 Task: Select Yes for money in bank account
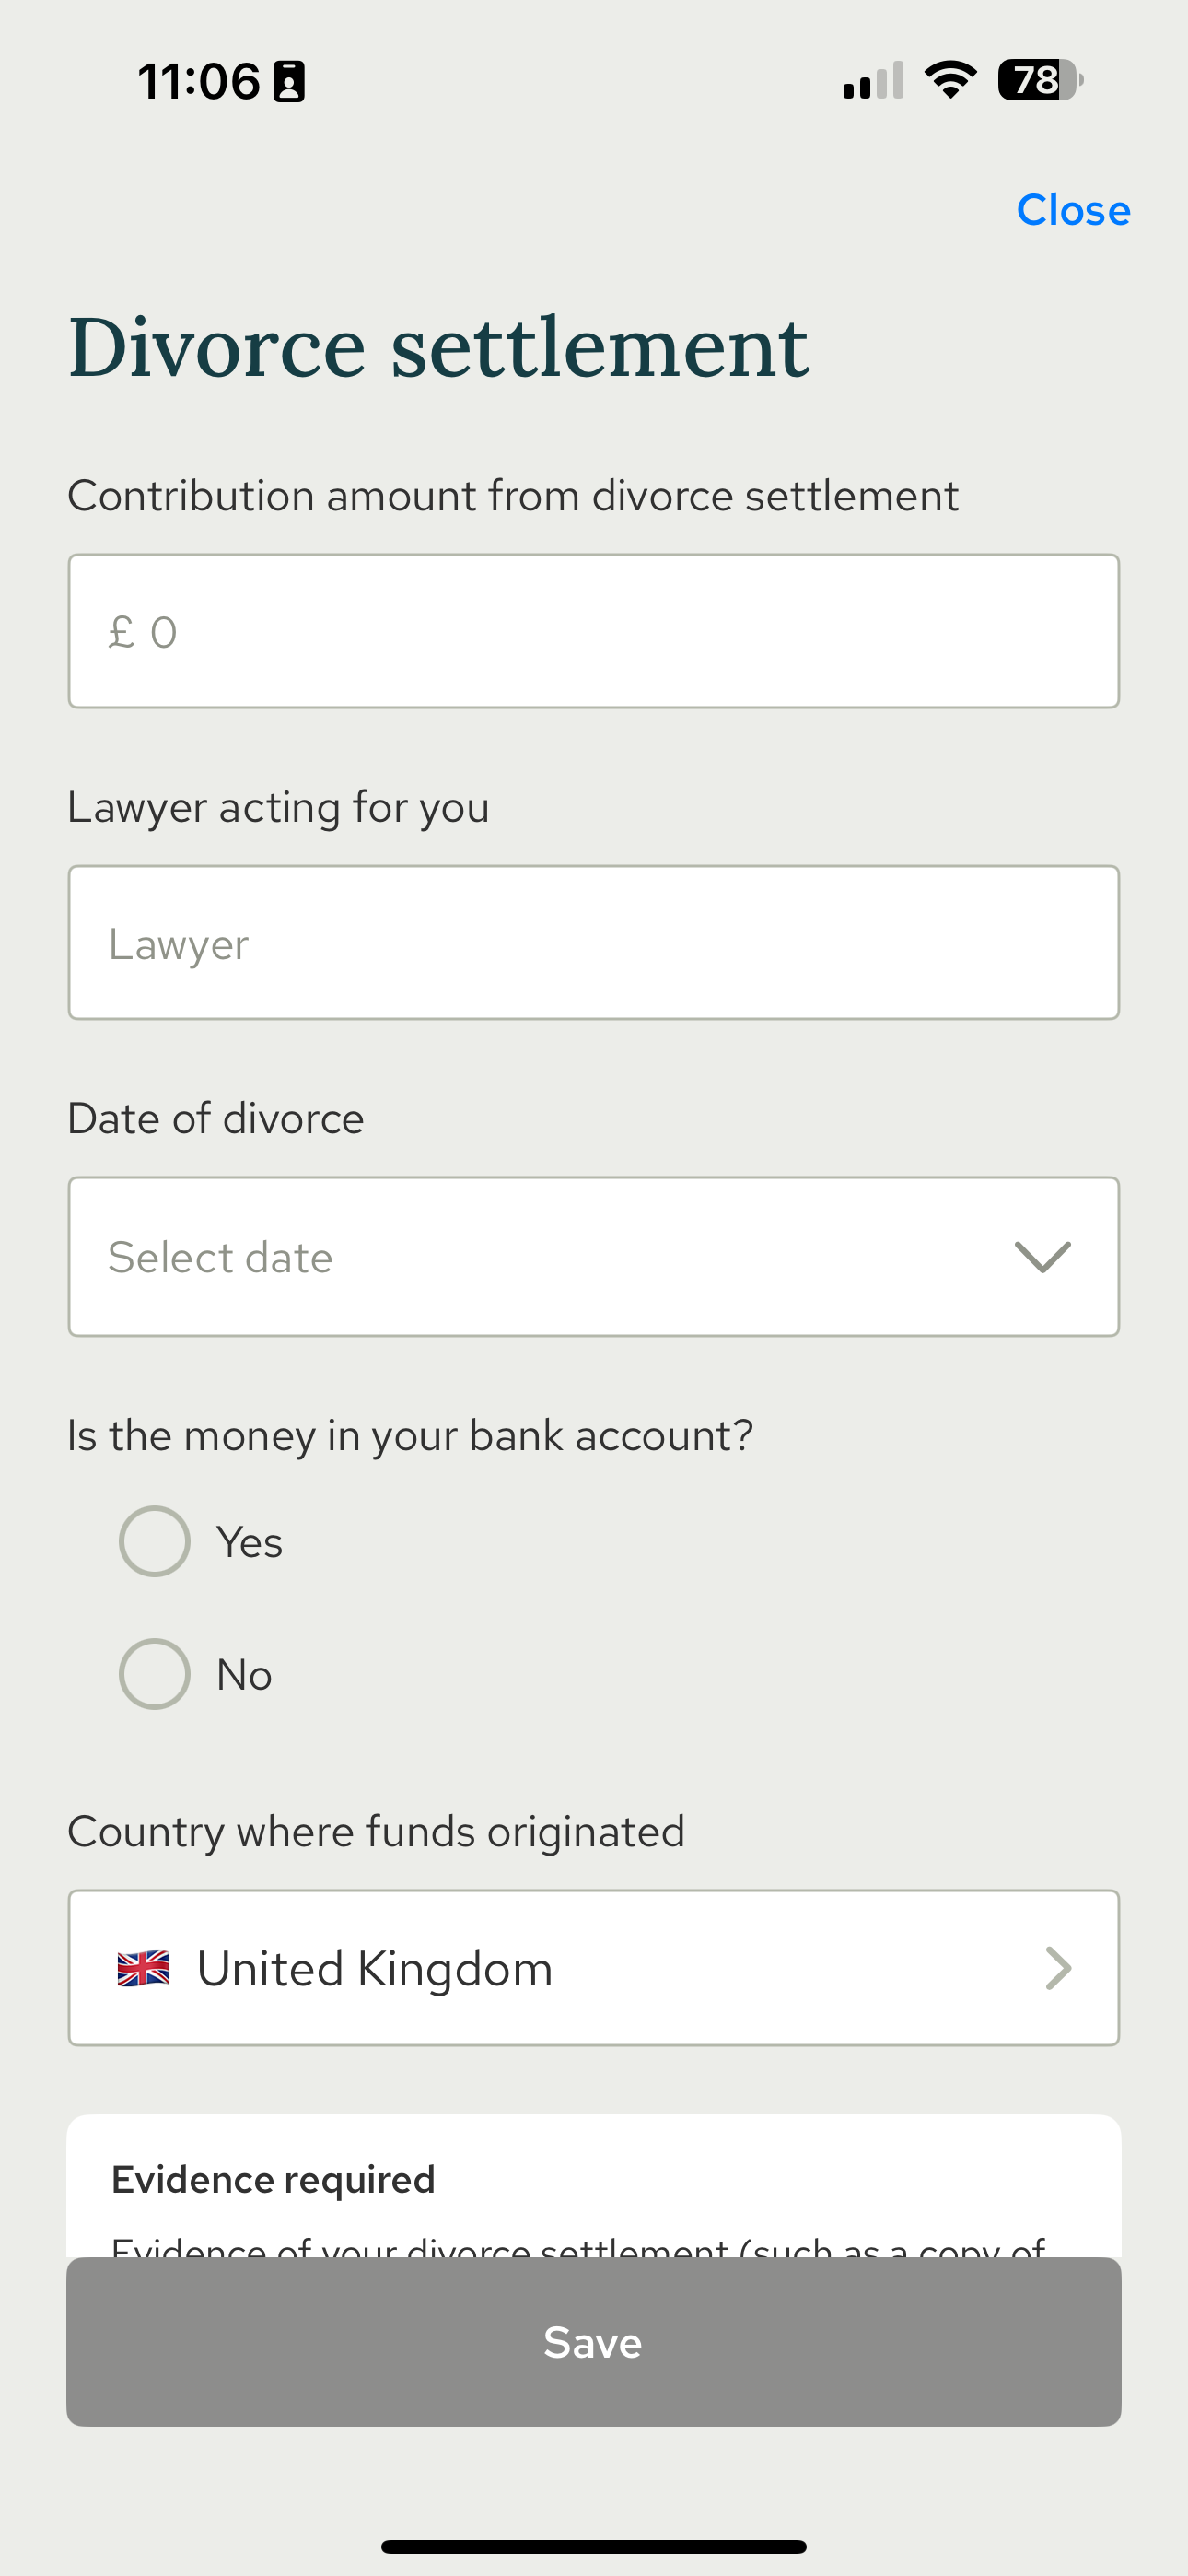pyautogui.click(x=154, y=1541)
